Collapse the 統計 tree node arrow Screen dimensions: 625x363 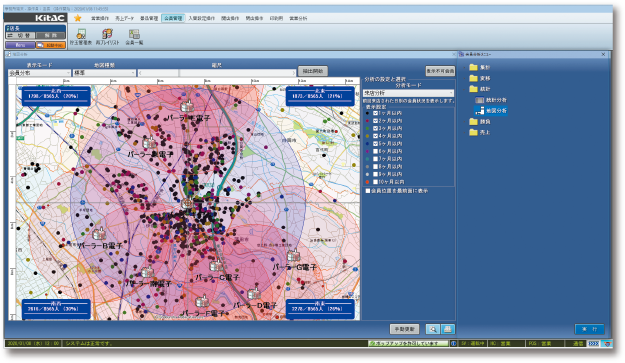[x=465, y=89]
